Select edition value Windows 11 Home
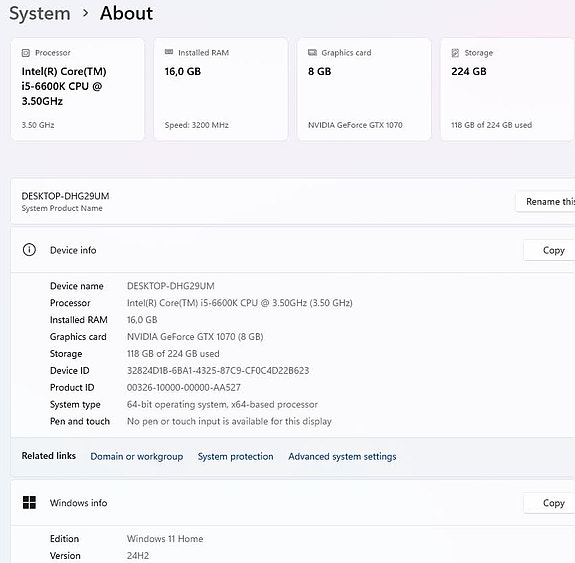Viewport: 575px width, 563px height. [165, 538]
